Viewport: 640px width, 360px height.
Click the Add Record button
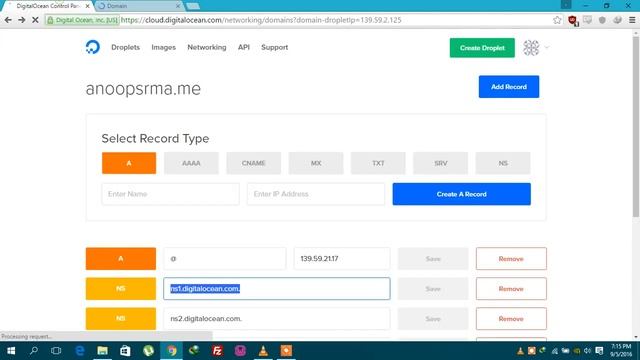tap(509, 87)
